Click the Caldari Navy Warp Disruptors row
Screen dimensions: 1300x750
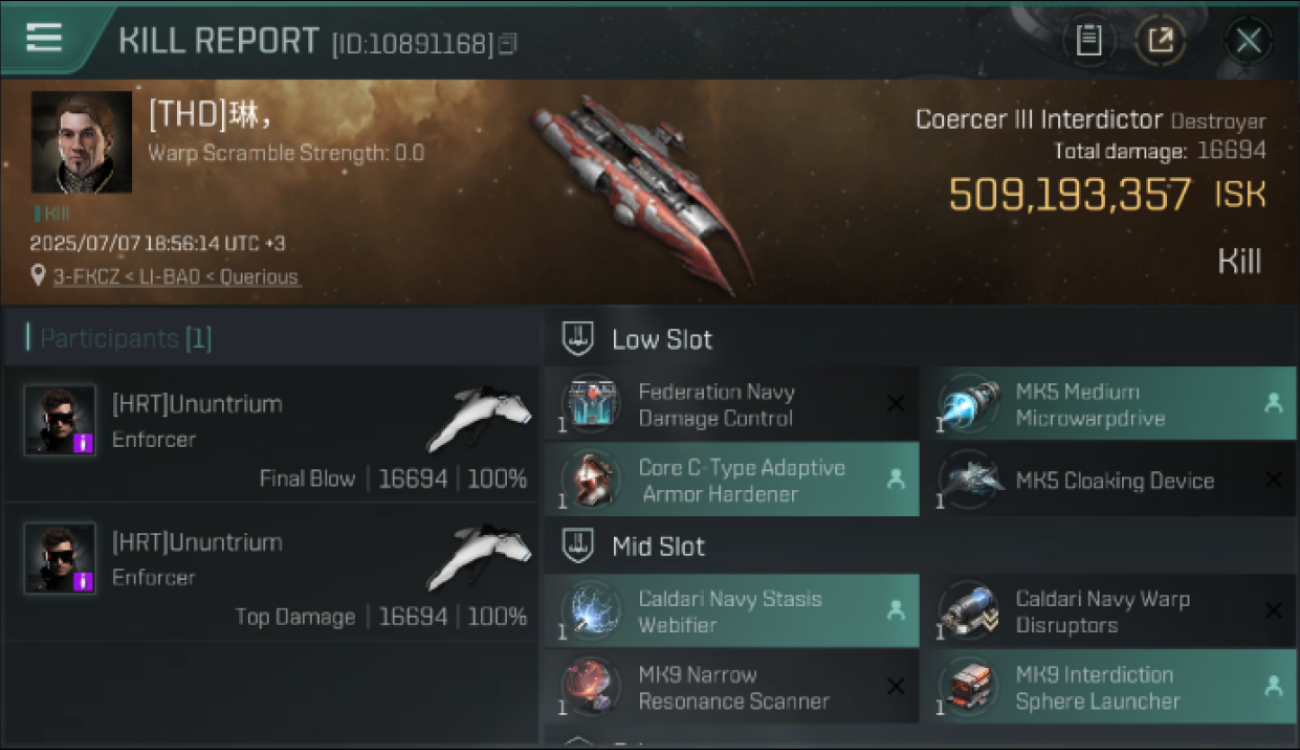tap(1108, 611)
